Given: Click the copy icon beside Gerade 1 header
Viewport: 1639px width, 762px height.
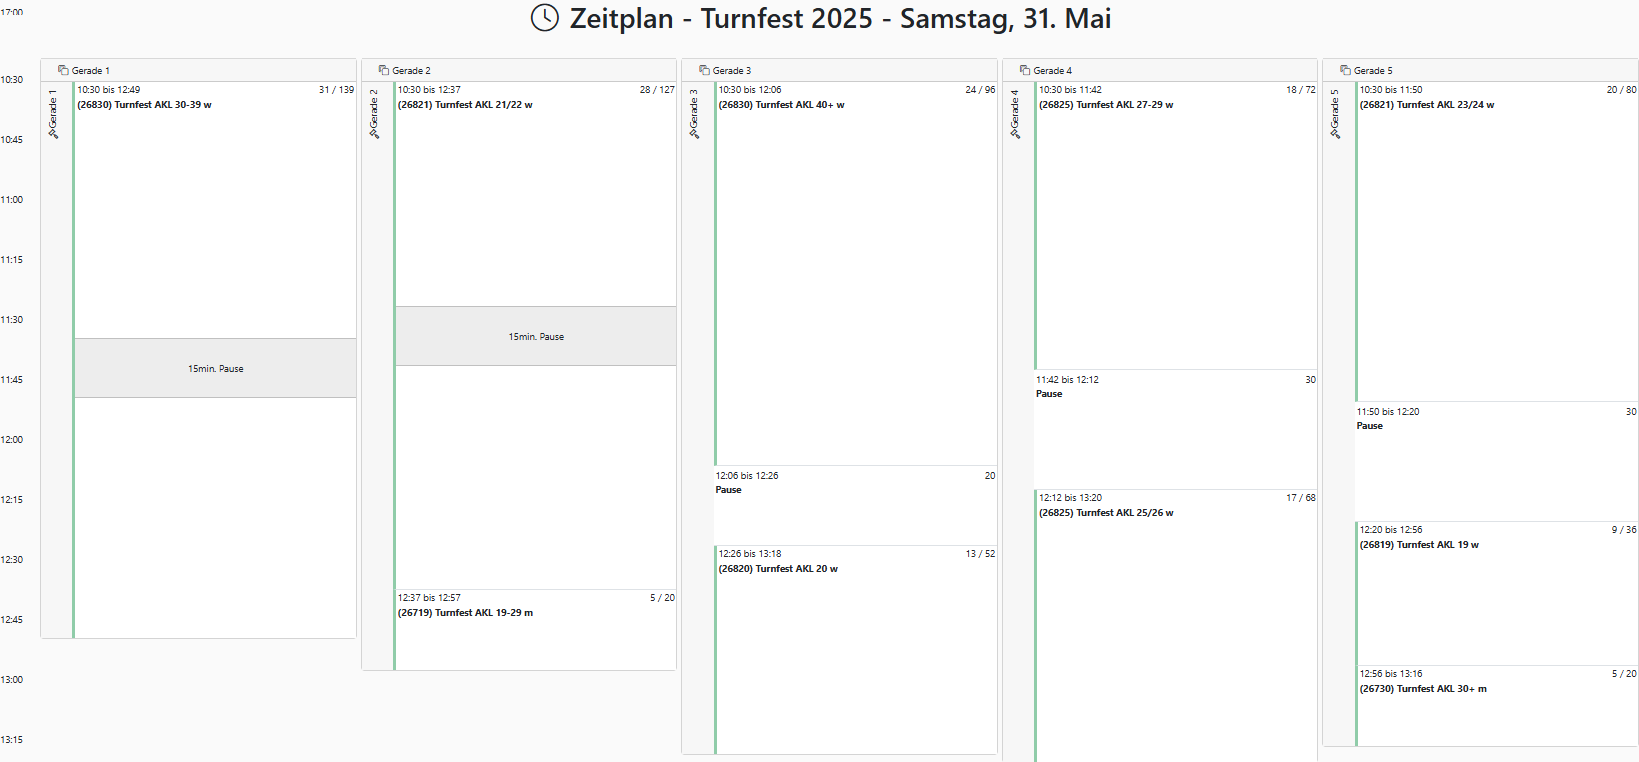Looking at the screenshot, I should click(63, 70).
